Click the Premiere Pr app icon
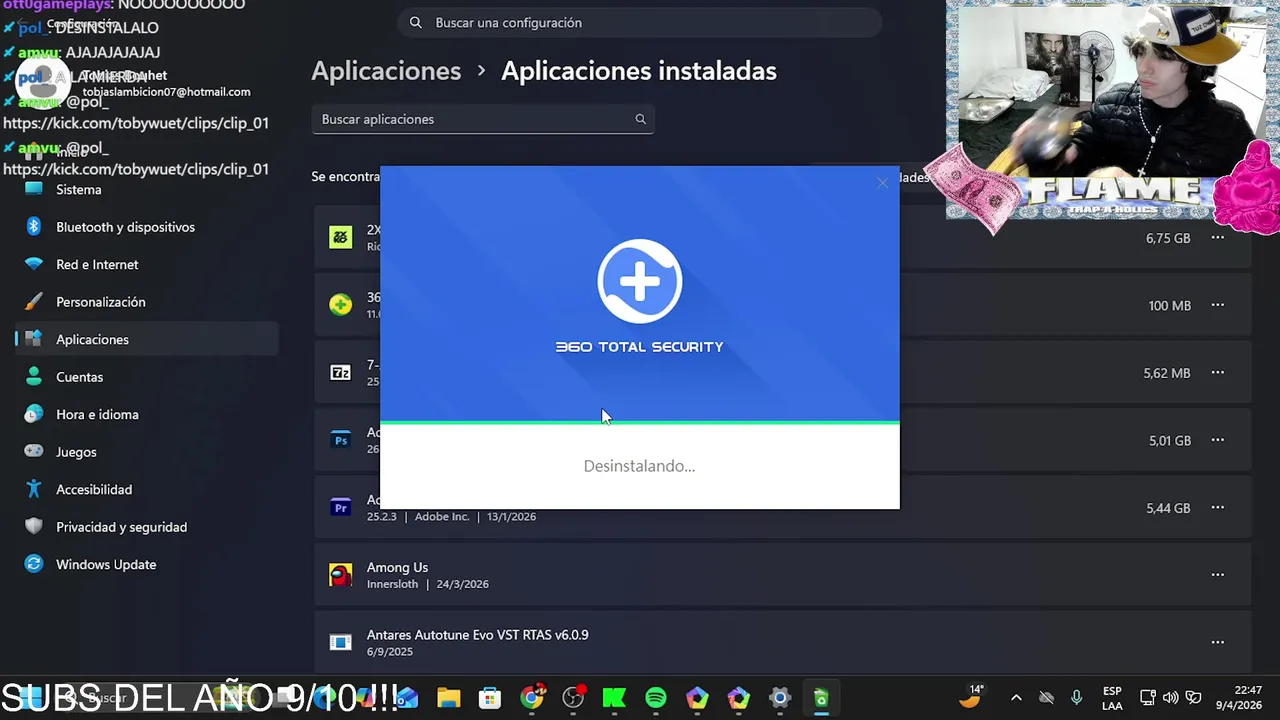Screen dimensions: 1280x720 coord(341,508)
